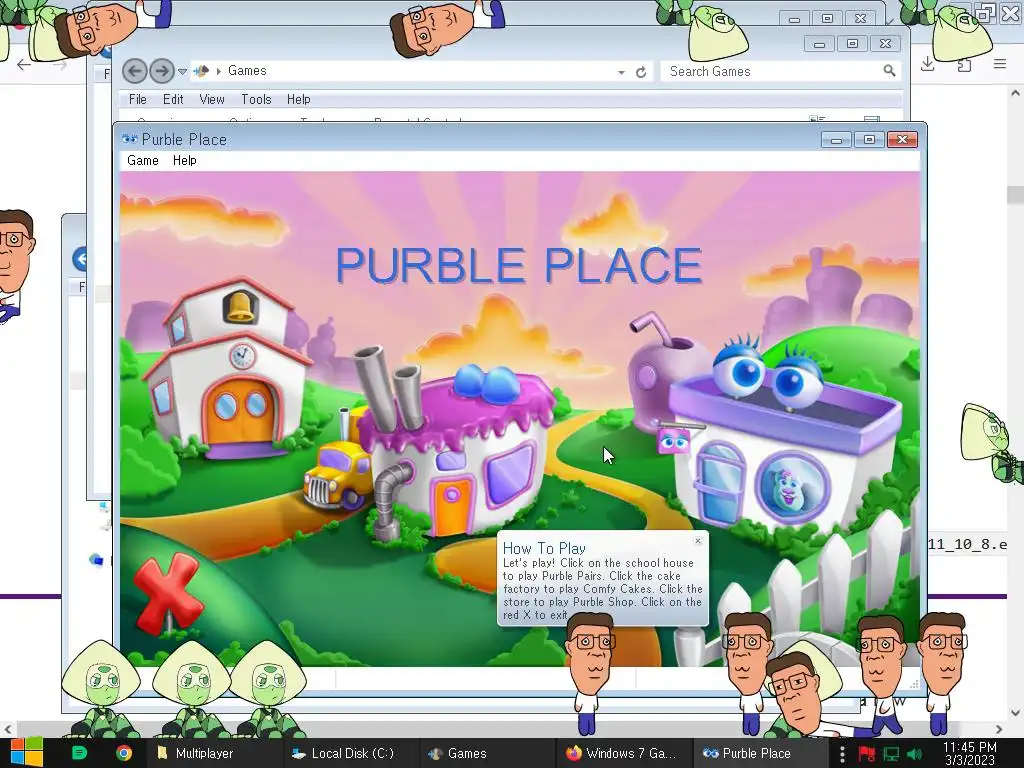Click the browser extensions icon beside downloads
Screen dimensions: 1024x768
tap(964, 64)
